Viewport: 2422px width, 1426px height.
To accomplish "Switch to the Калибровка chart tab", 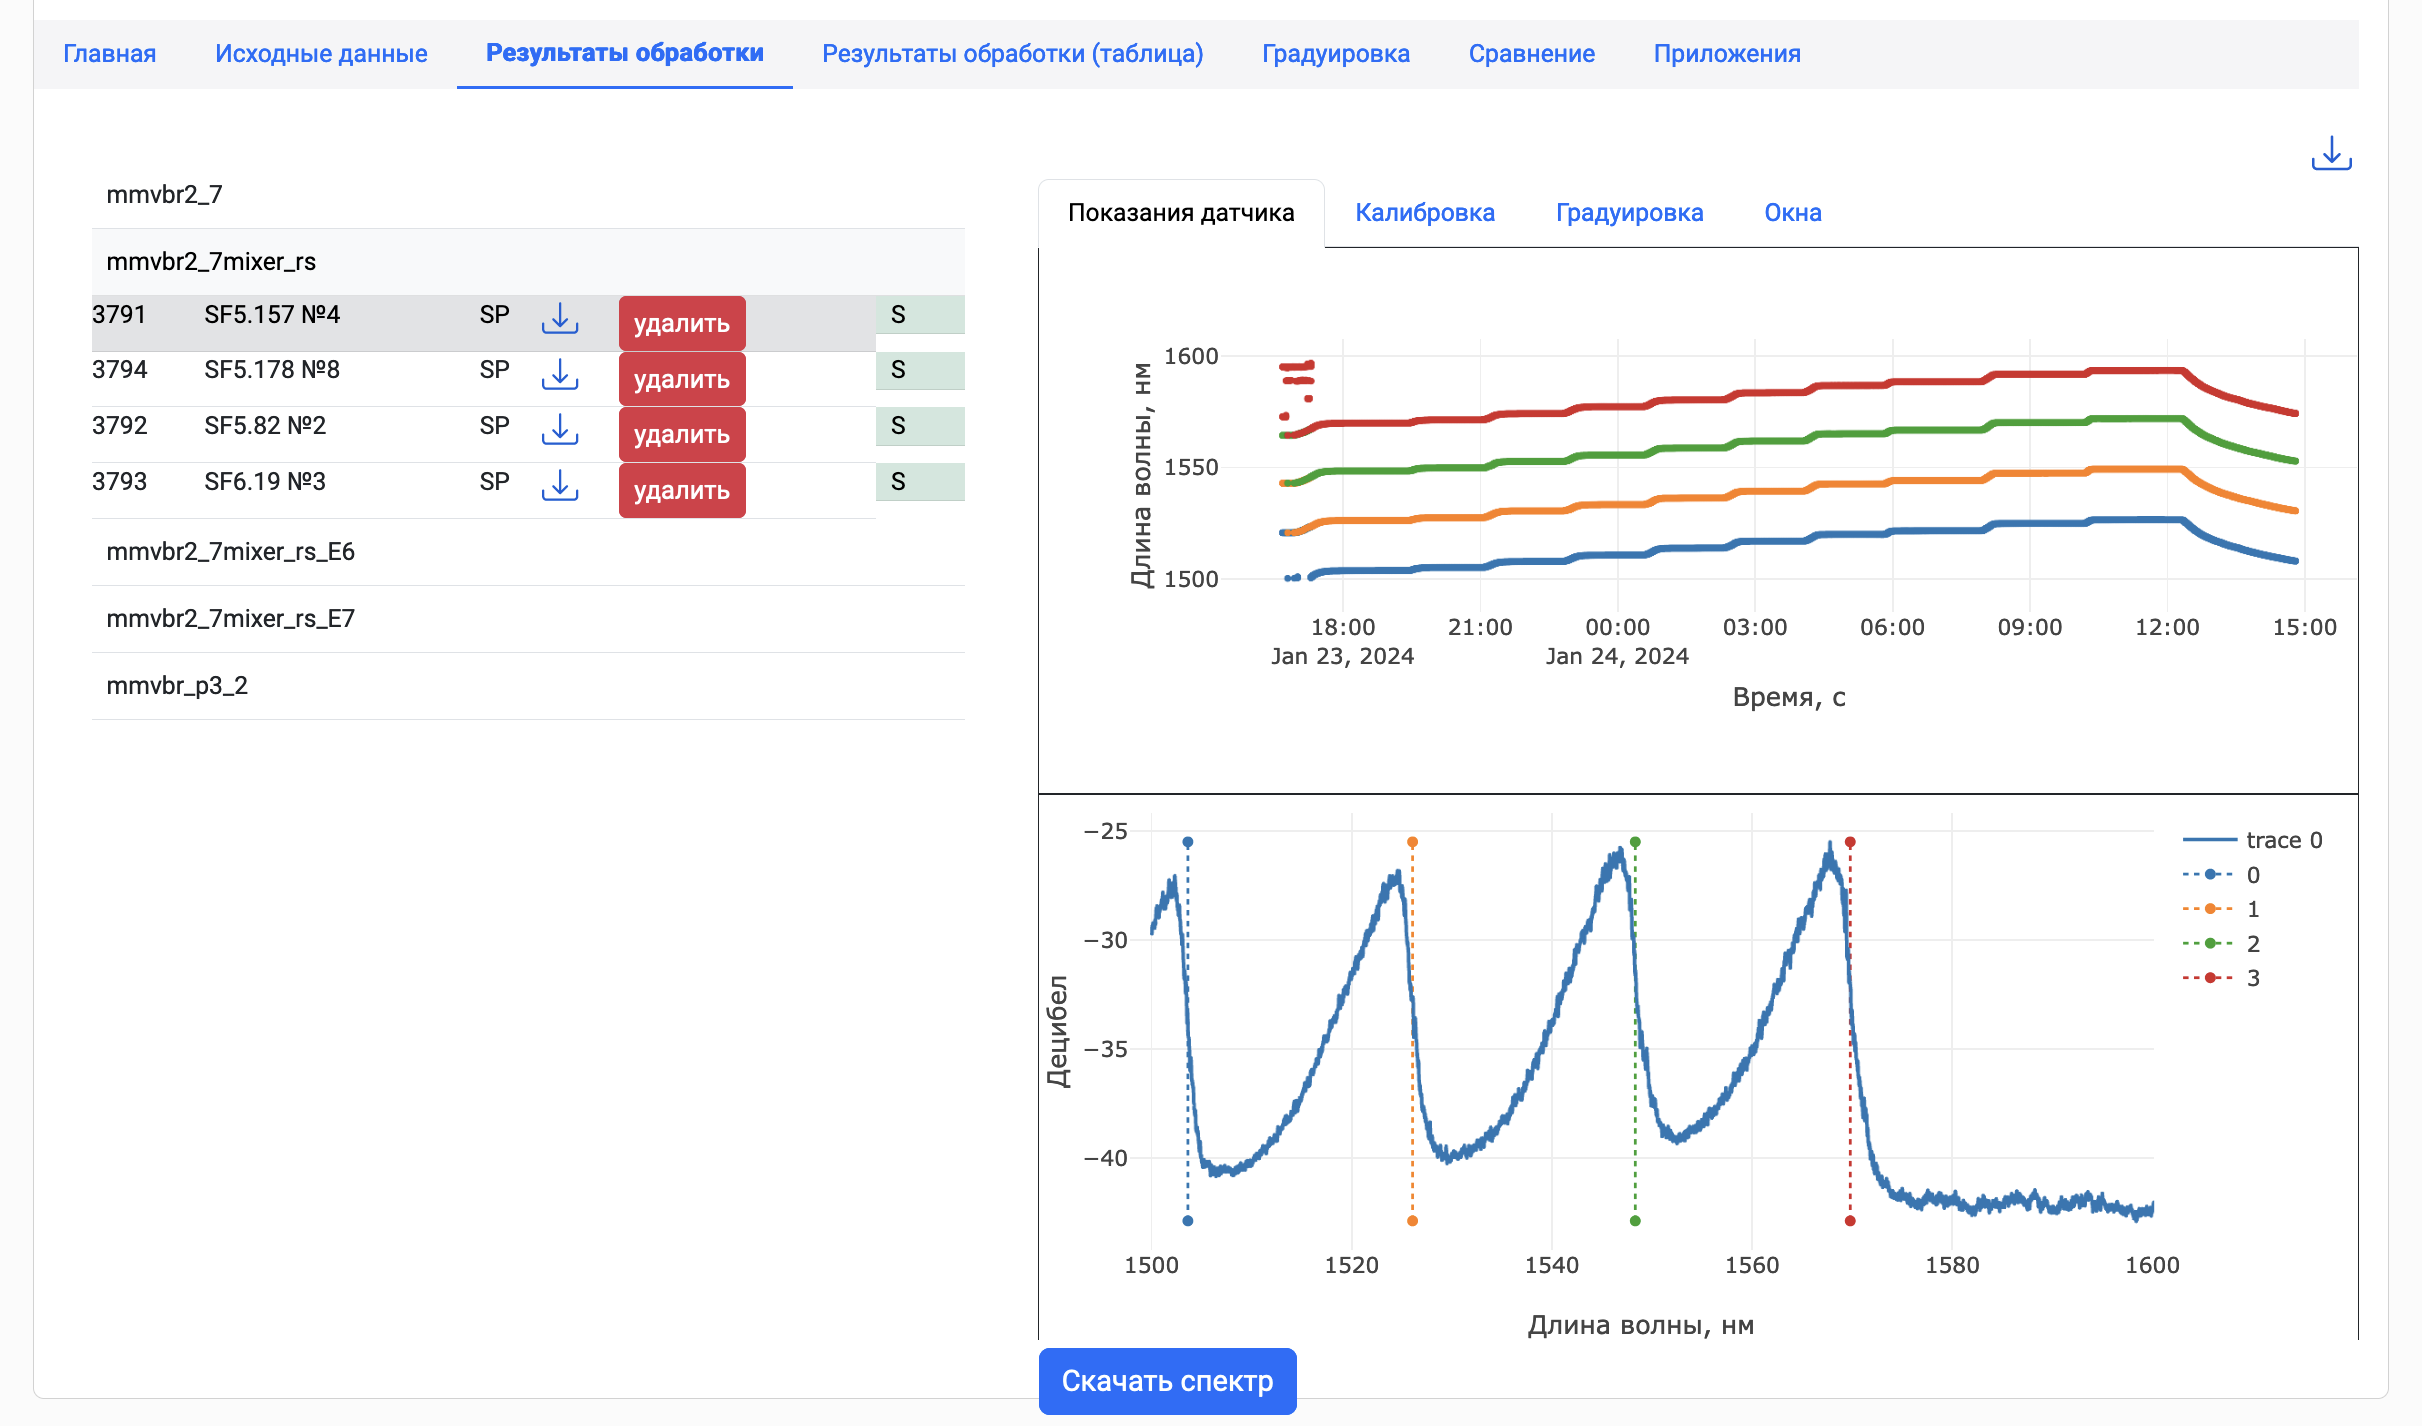I will pos(1425,213).
